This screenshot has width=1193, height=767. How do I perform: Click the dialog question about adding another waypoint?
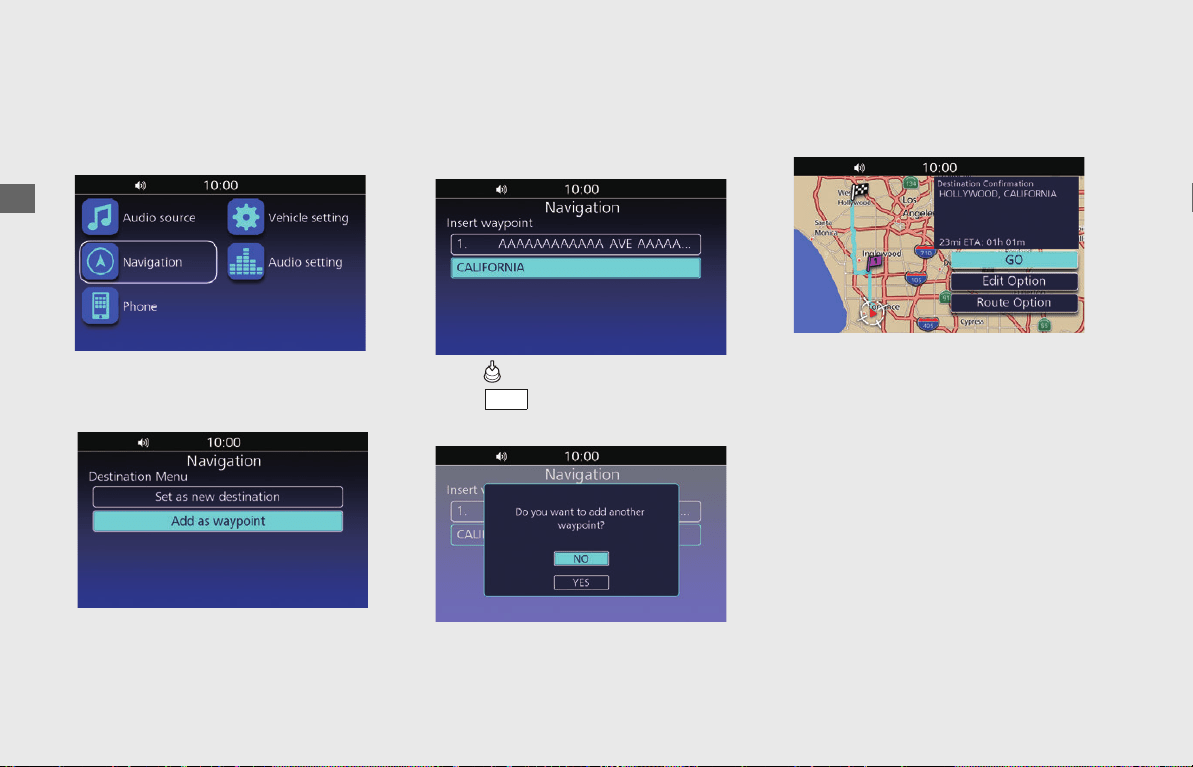(580, 518)
